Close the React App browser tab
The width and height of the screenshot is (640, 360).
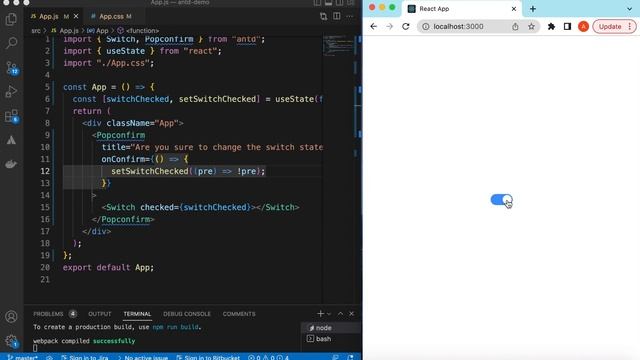[514, 9]
